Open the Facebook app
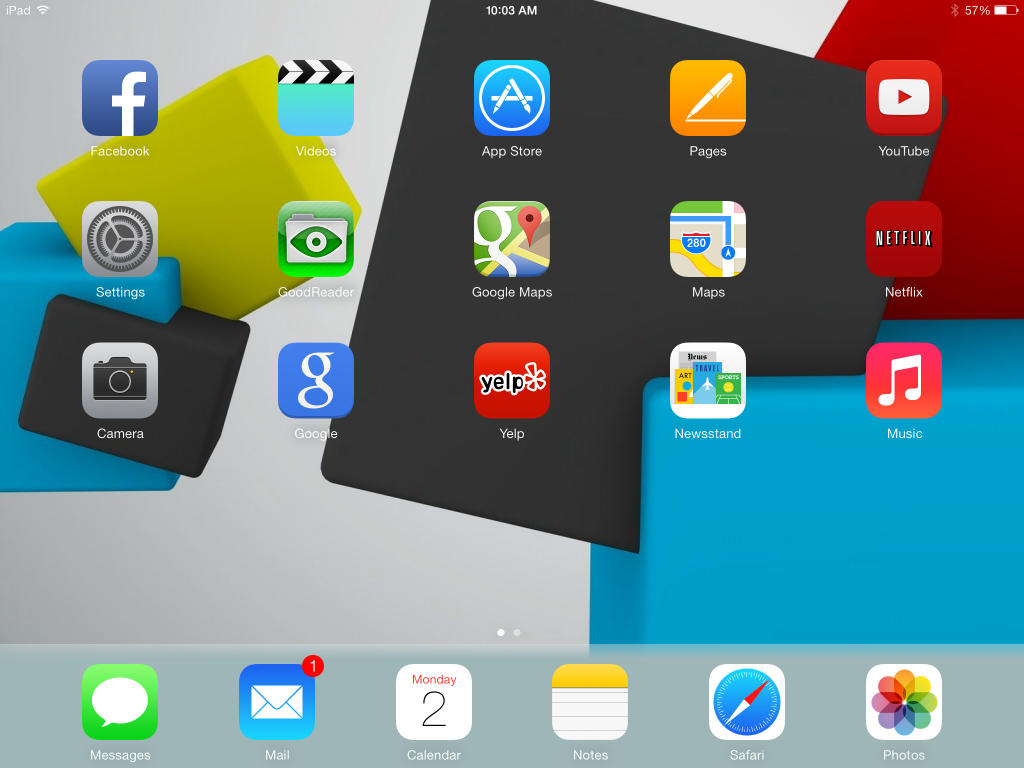This screenshot has height=768, width=1024. coord(120,98)
